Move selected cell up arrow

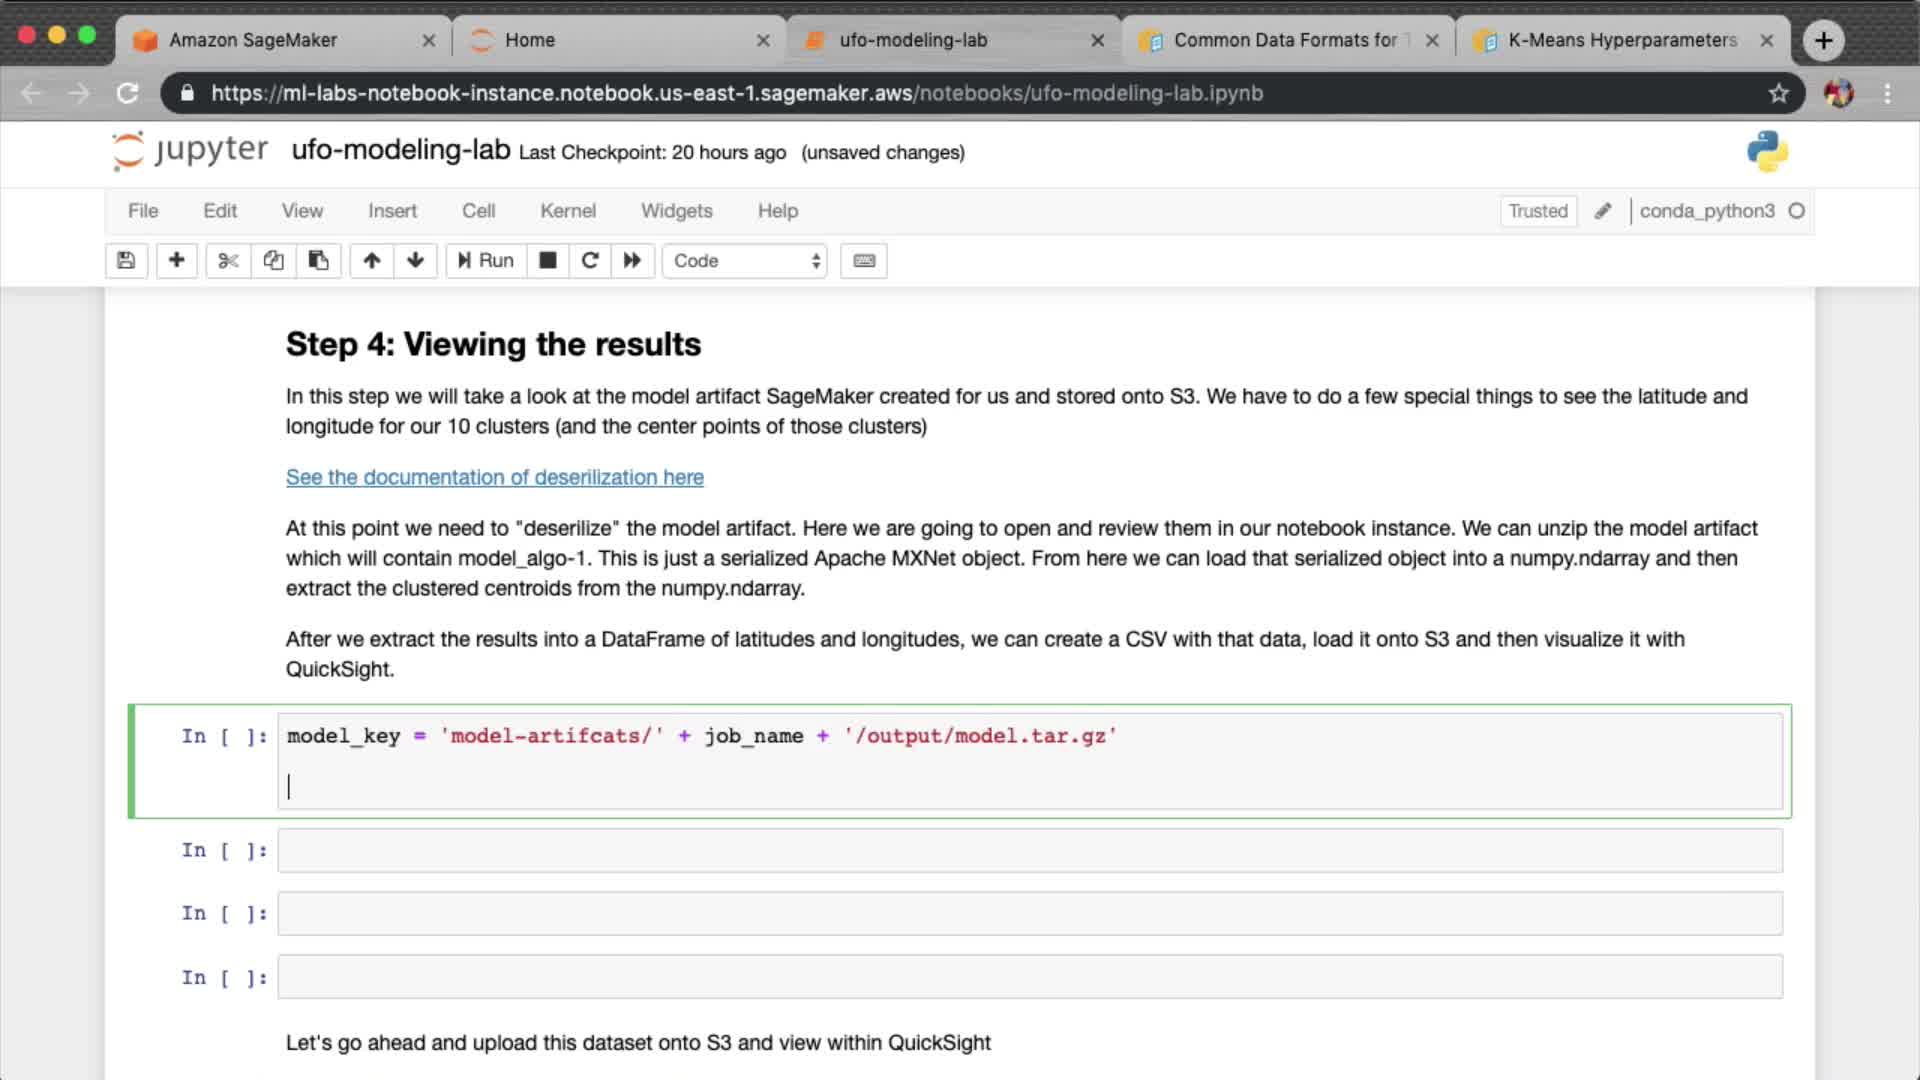tap(372, 261)
